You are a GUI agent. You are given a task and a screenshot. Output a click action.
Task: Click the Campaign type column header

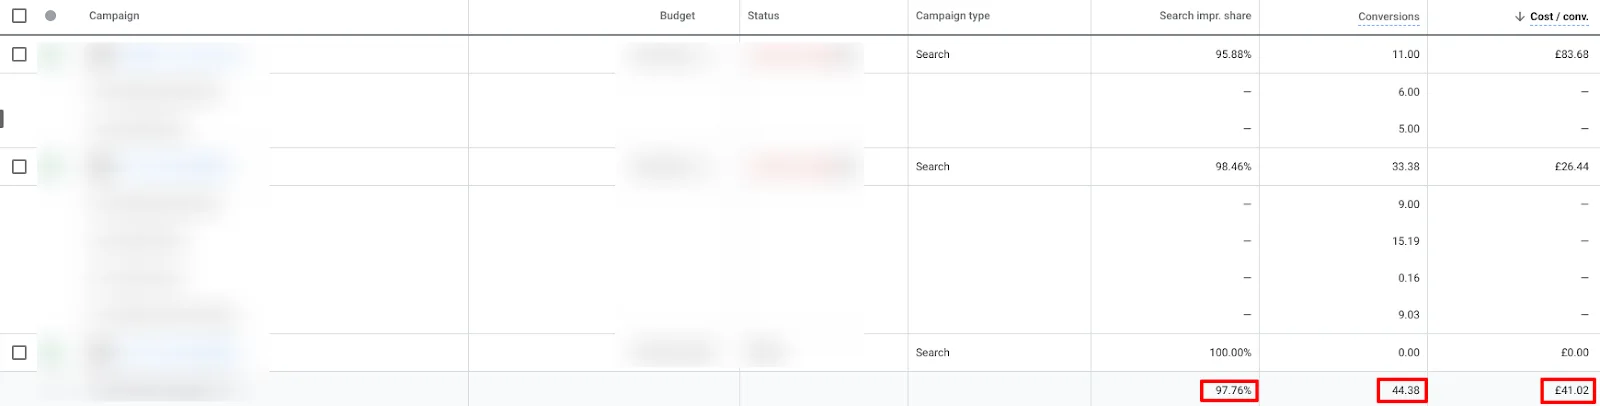pyautogui.click(x=953, y=16)
